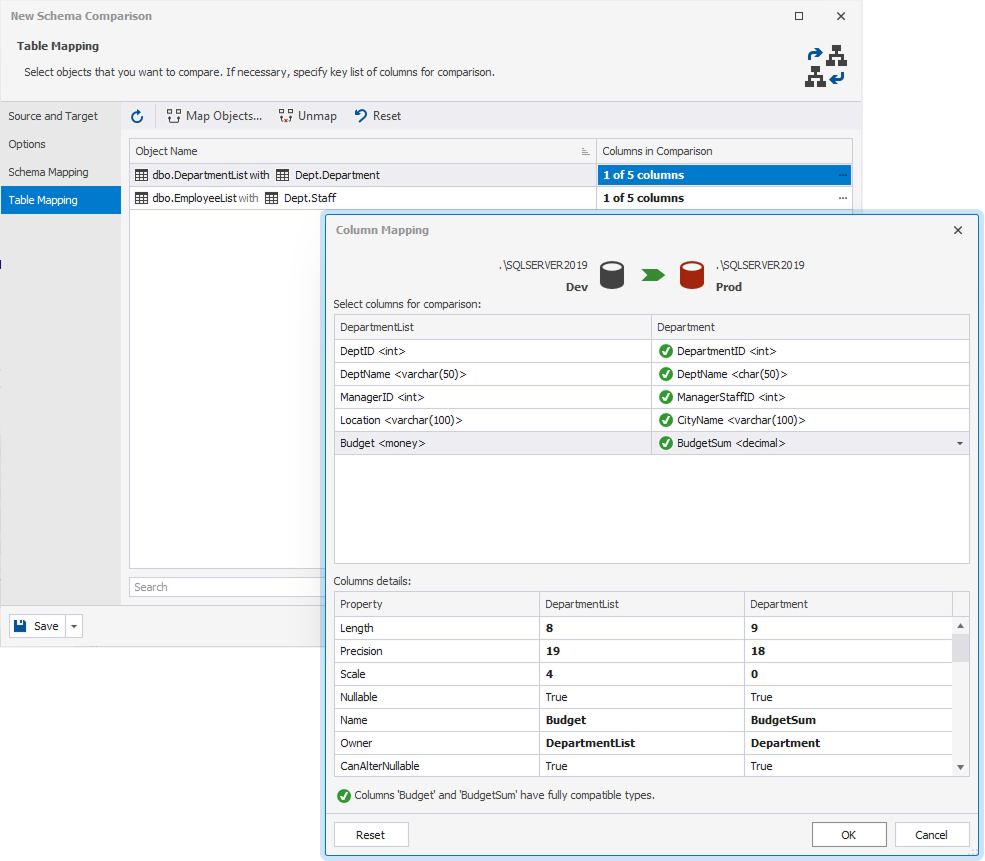Click the Reset mapping toolbar icon
The height and width of the screenshot is (861, 985).
[360, 116]
